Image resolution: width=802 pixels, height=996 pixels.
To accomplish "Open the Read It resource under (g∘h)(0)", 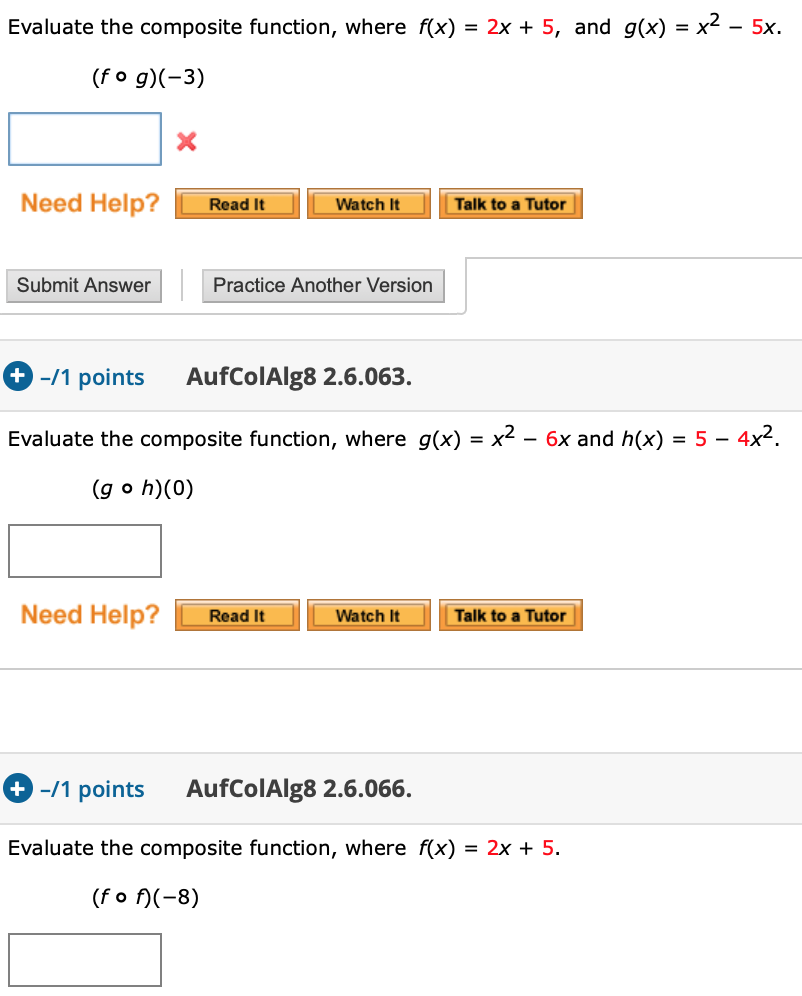I will click(x=236, y=615).
